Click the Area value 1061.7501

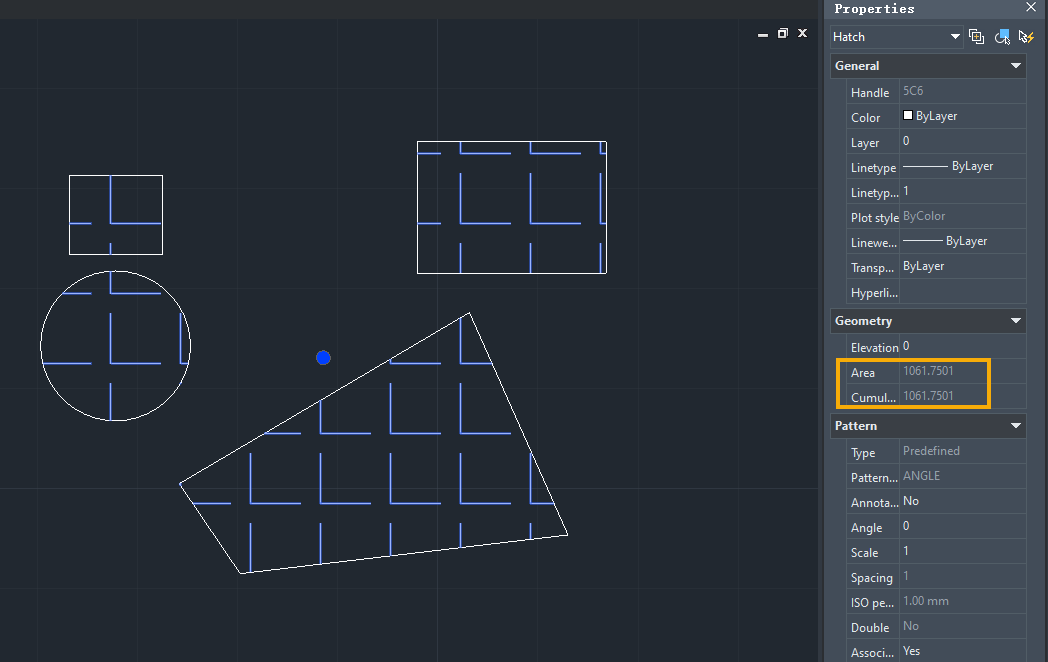(x=928, y=371)
